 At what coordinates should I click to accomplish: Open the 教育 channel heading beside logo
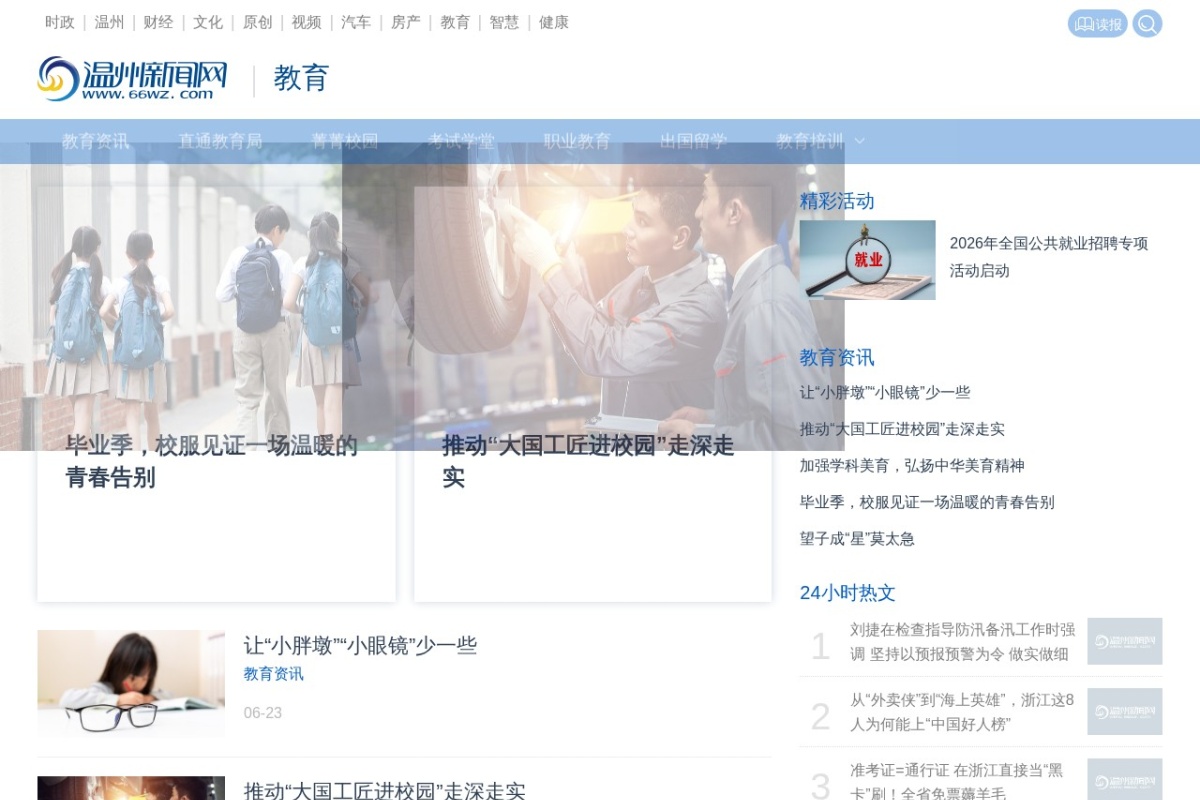point(301,79)
